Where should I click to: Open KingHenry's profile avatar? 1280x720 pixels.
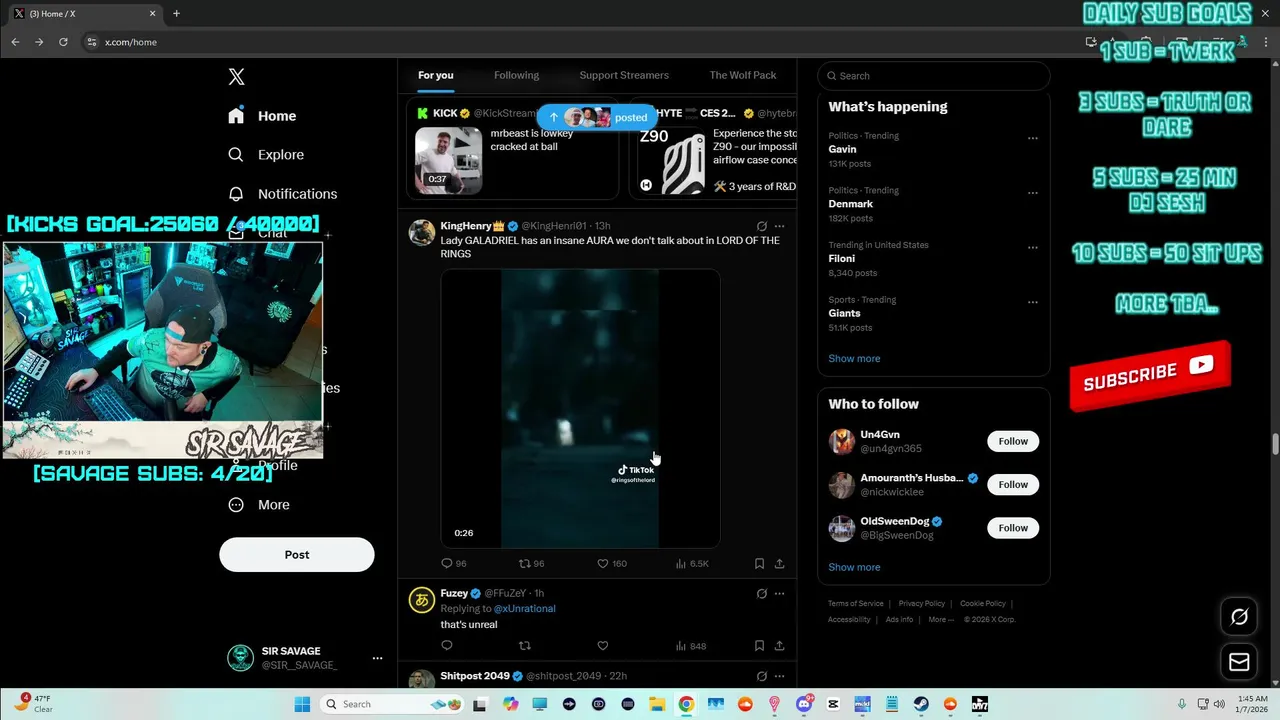click(422, 233)
